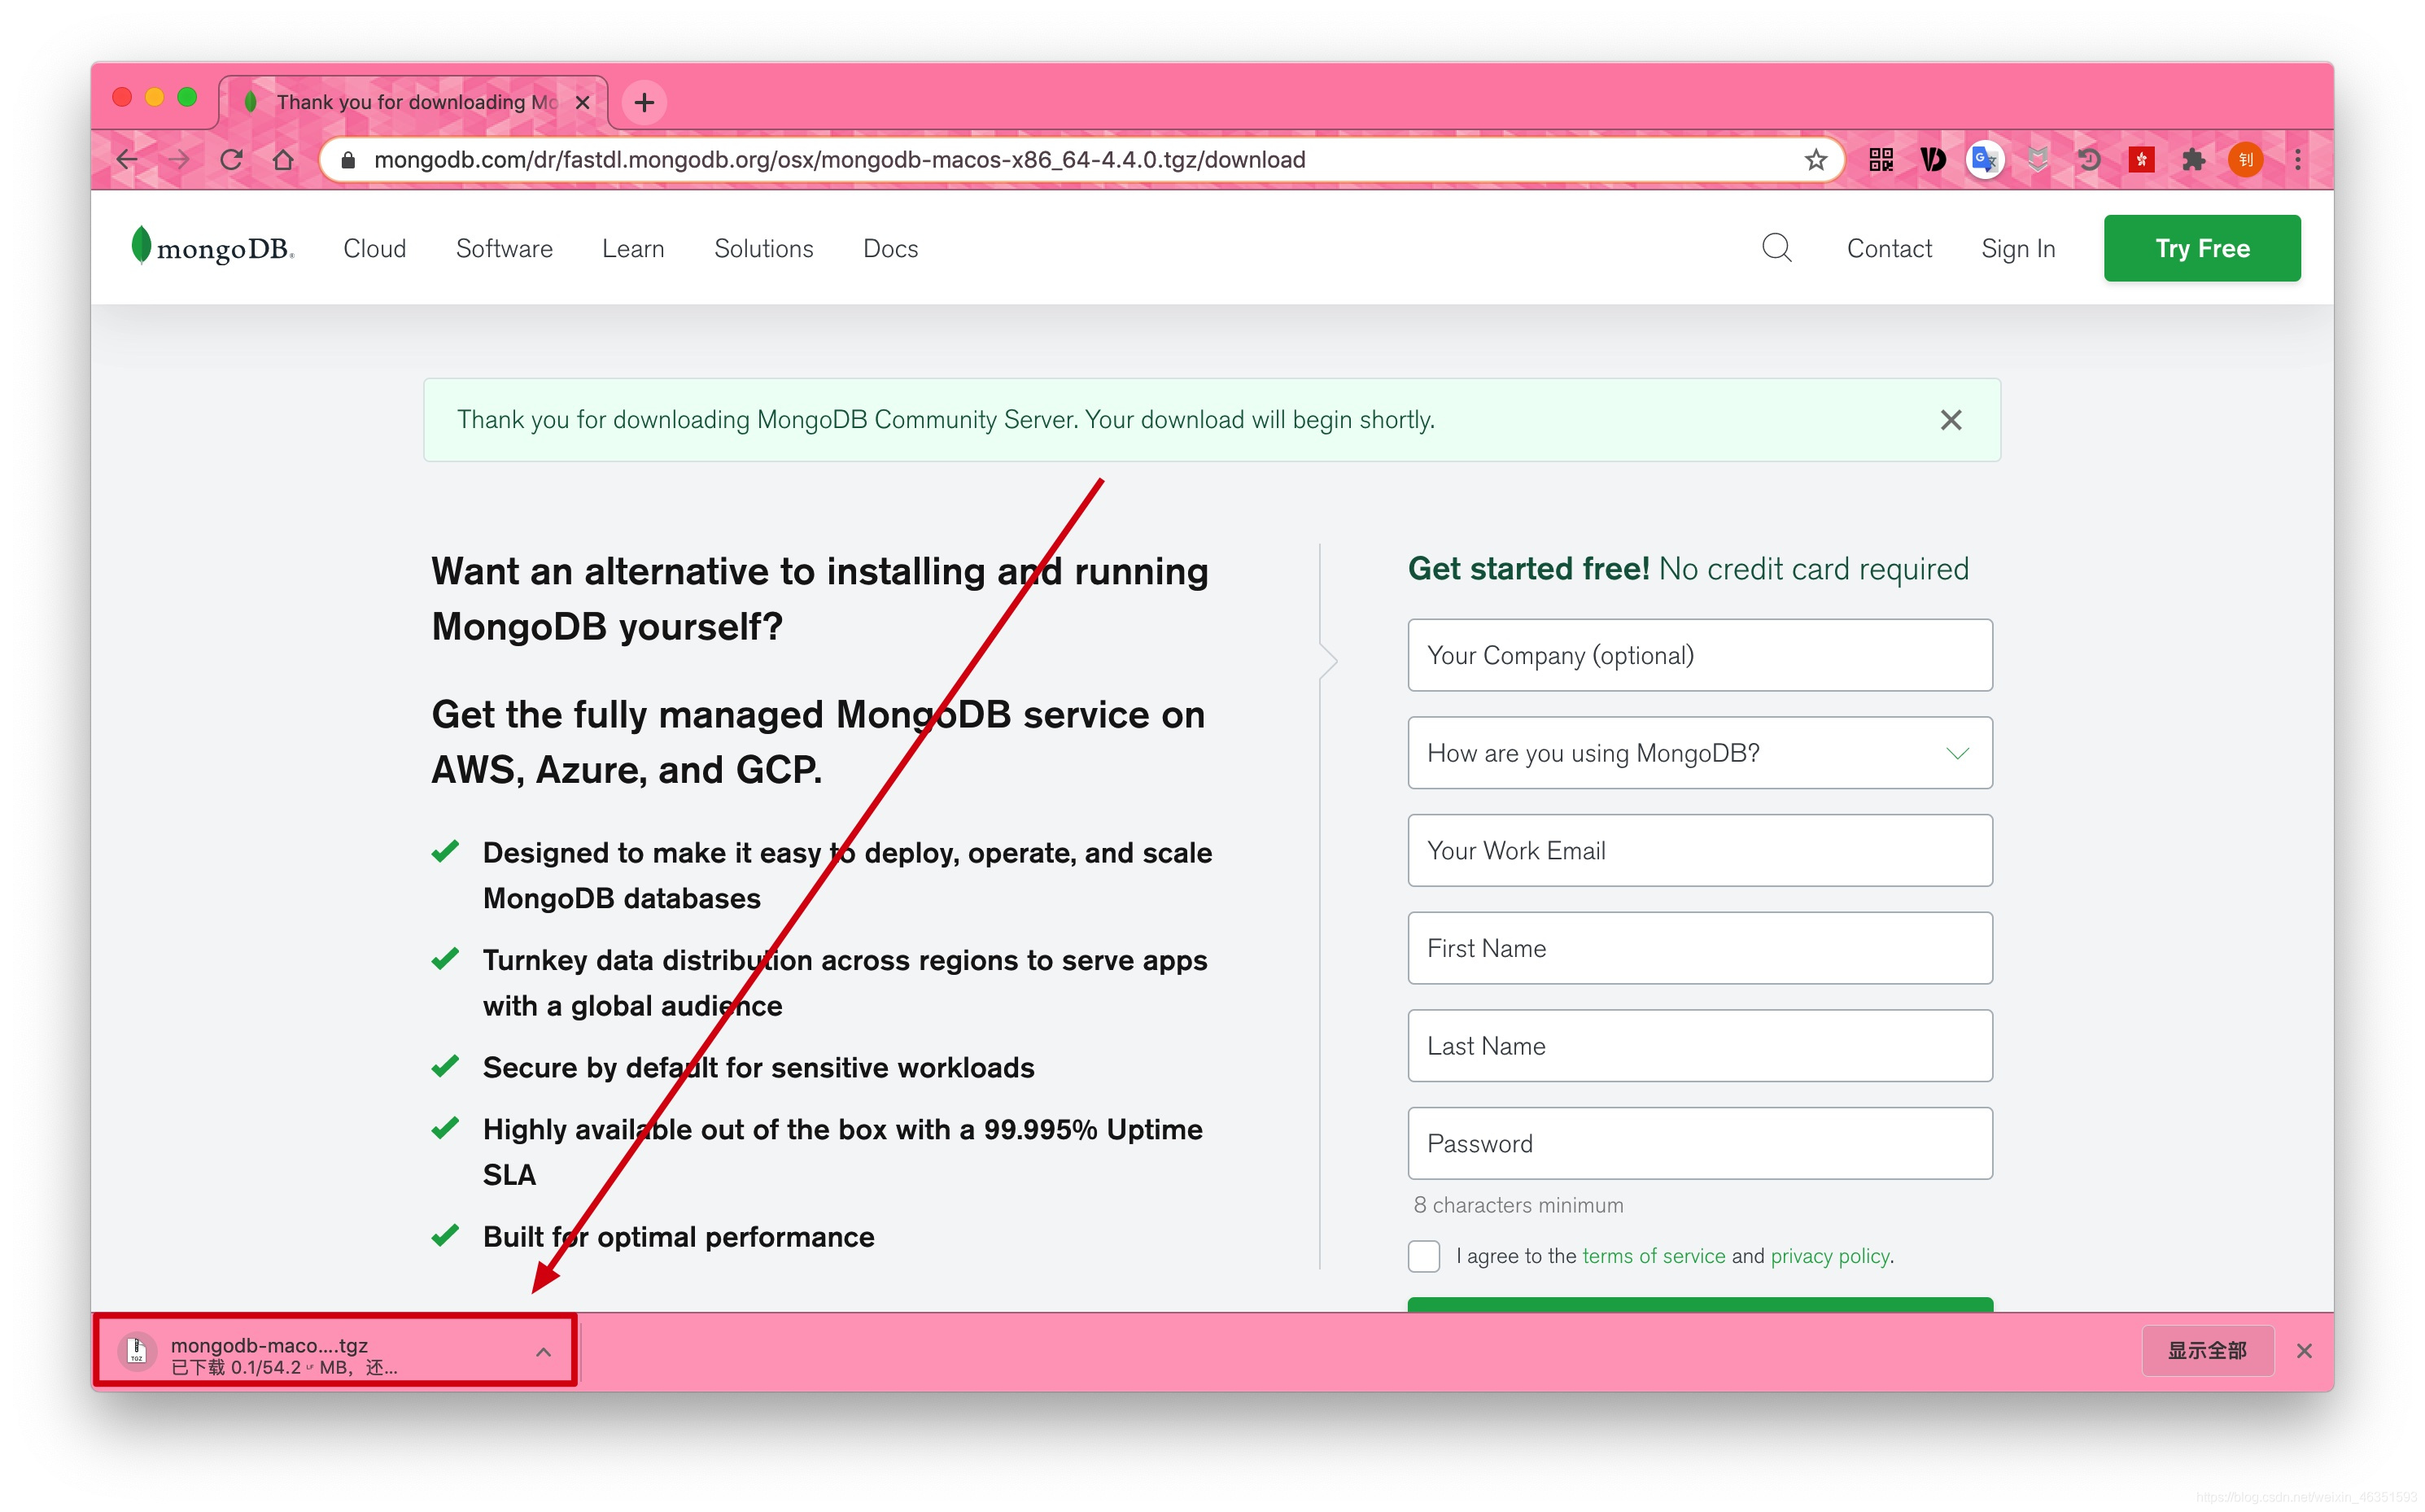Screen dimensions: 2425x1512
Task: Click the Your Work Email field
Action: point(1699,851)
